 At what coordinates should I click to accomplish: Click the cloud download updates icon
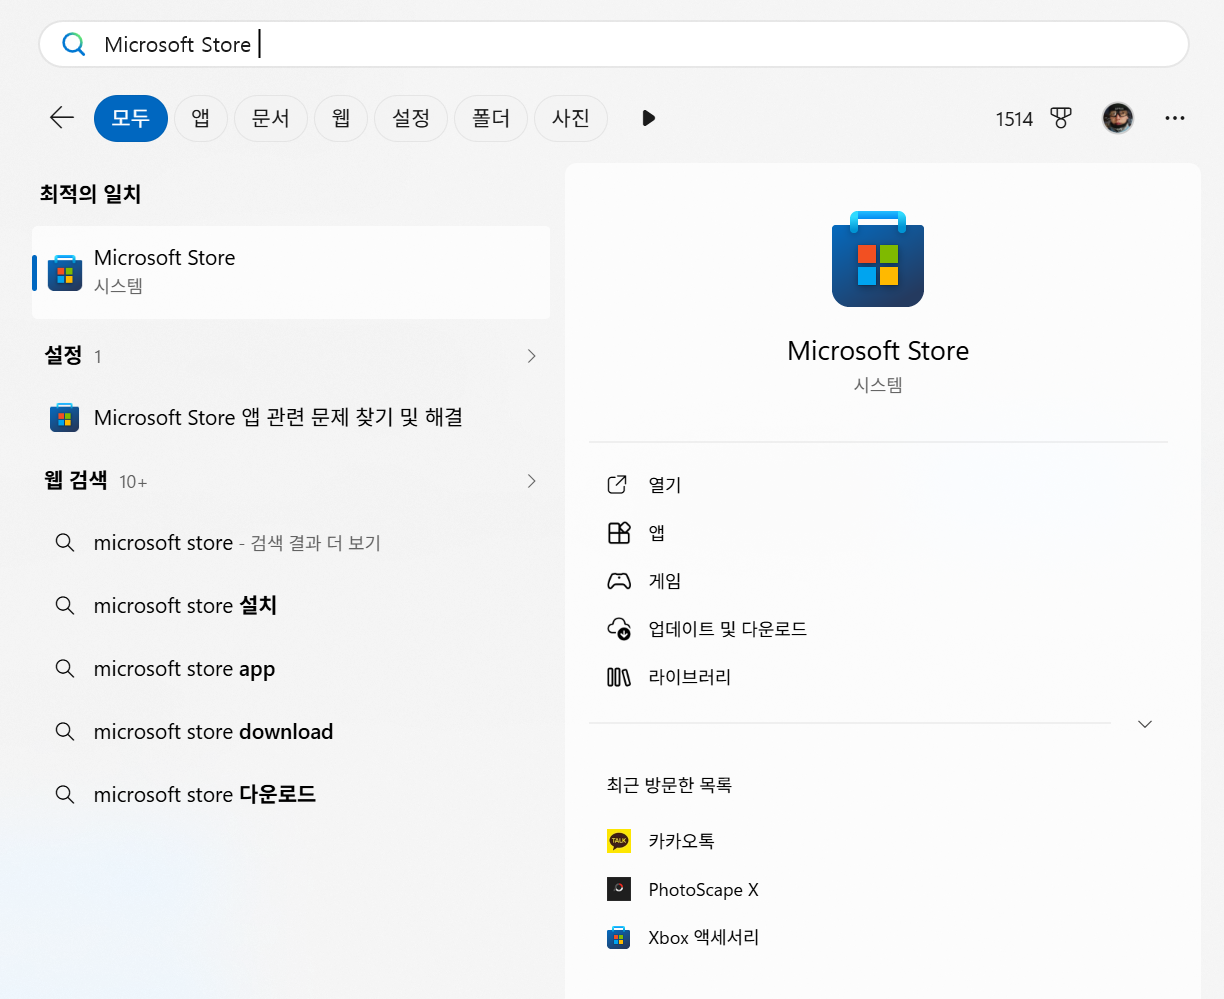coord(619,629)
